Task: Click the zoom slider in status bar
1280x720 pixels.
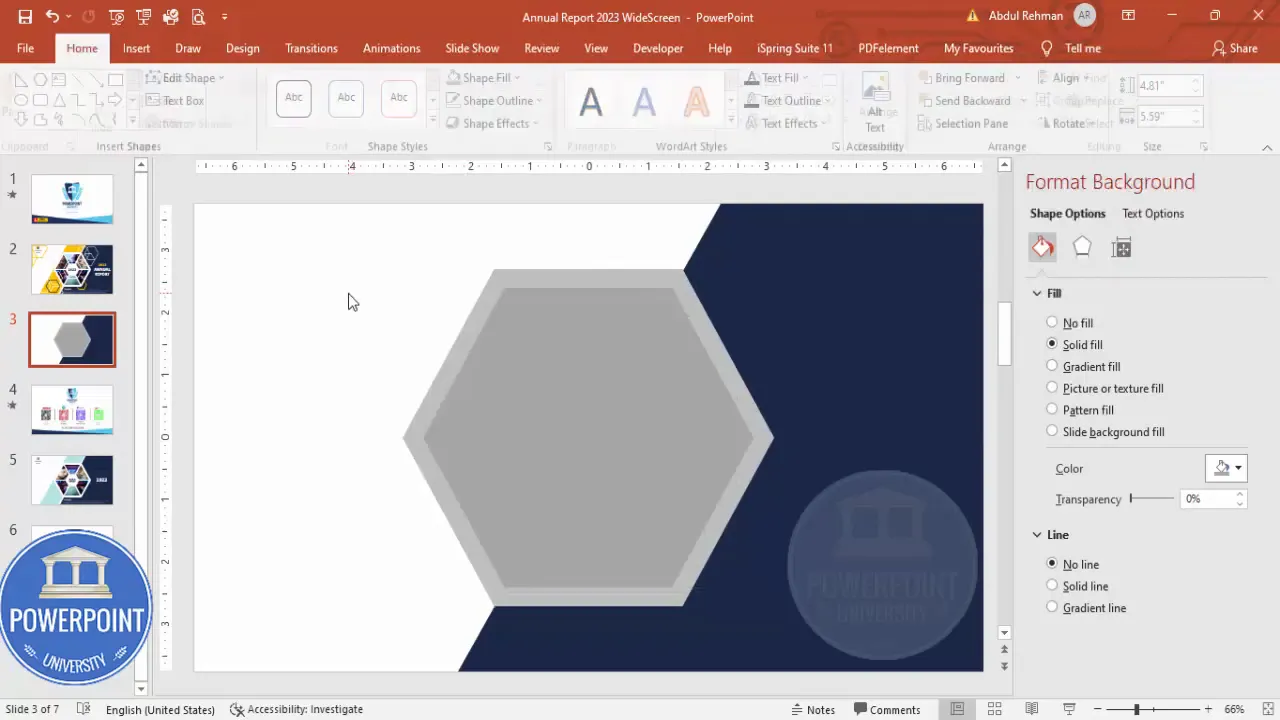Action: point(1152,709)
